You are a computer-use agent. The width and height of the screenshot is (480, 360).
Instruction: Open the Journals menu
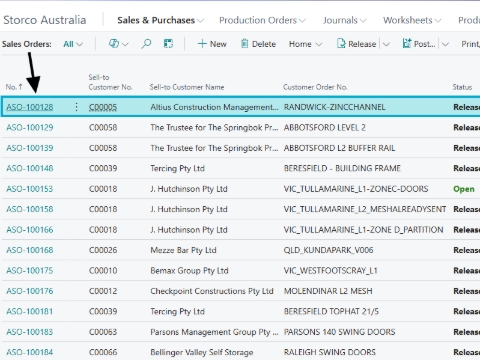344,20
